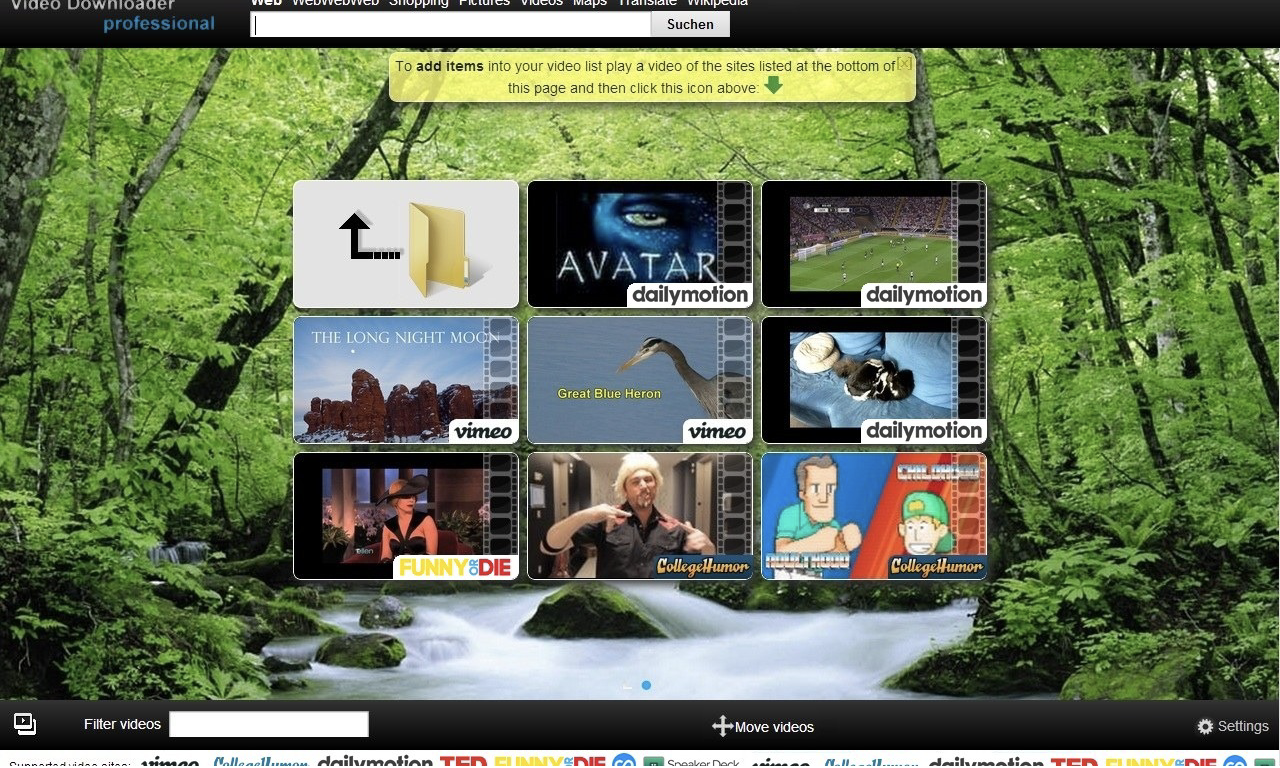The height and width of the screenshot is (768, 1280).
Task: Go to the first page indicator dash
Action: click(x=627, y=686)
